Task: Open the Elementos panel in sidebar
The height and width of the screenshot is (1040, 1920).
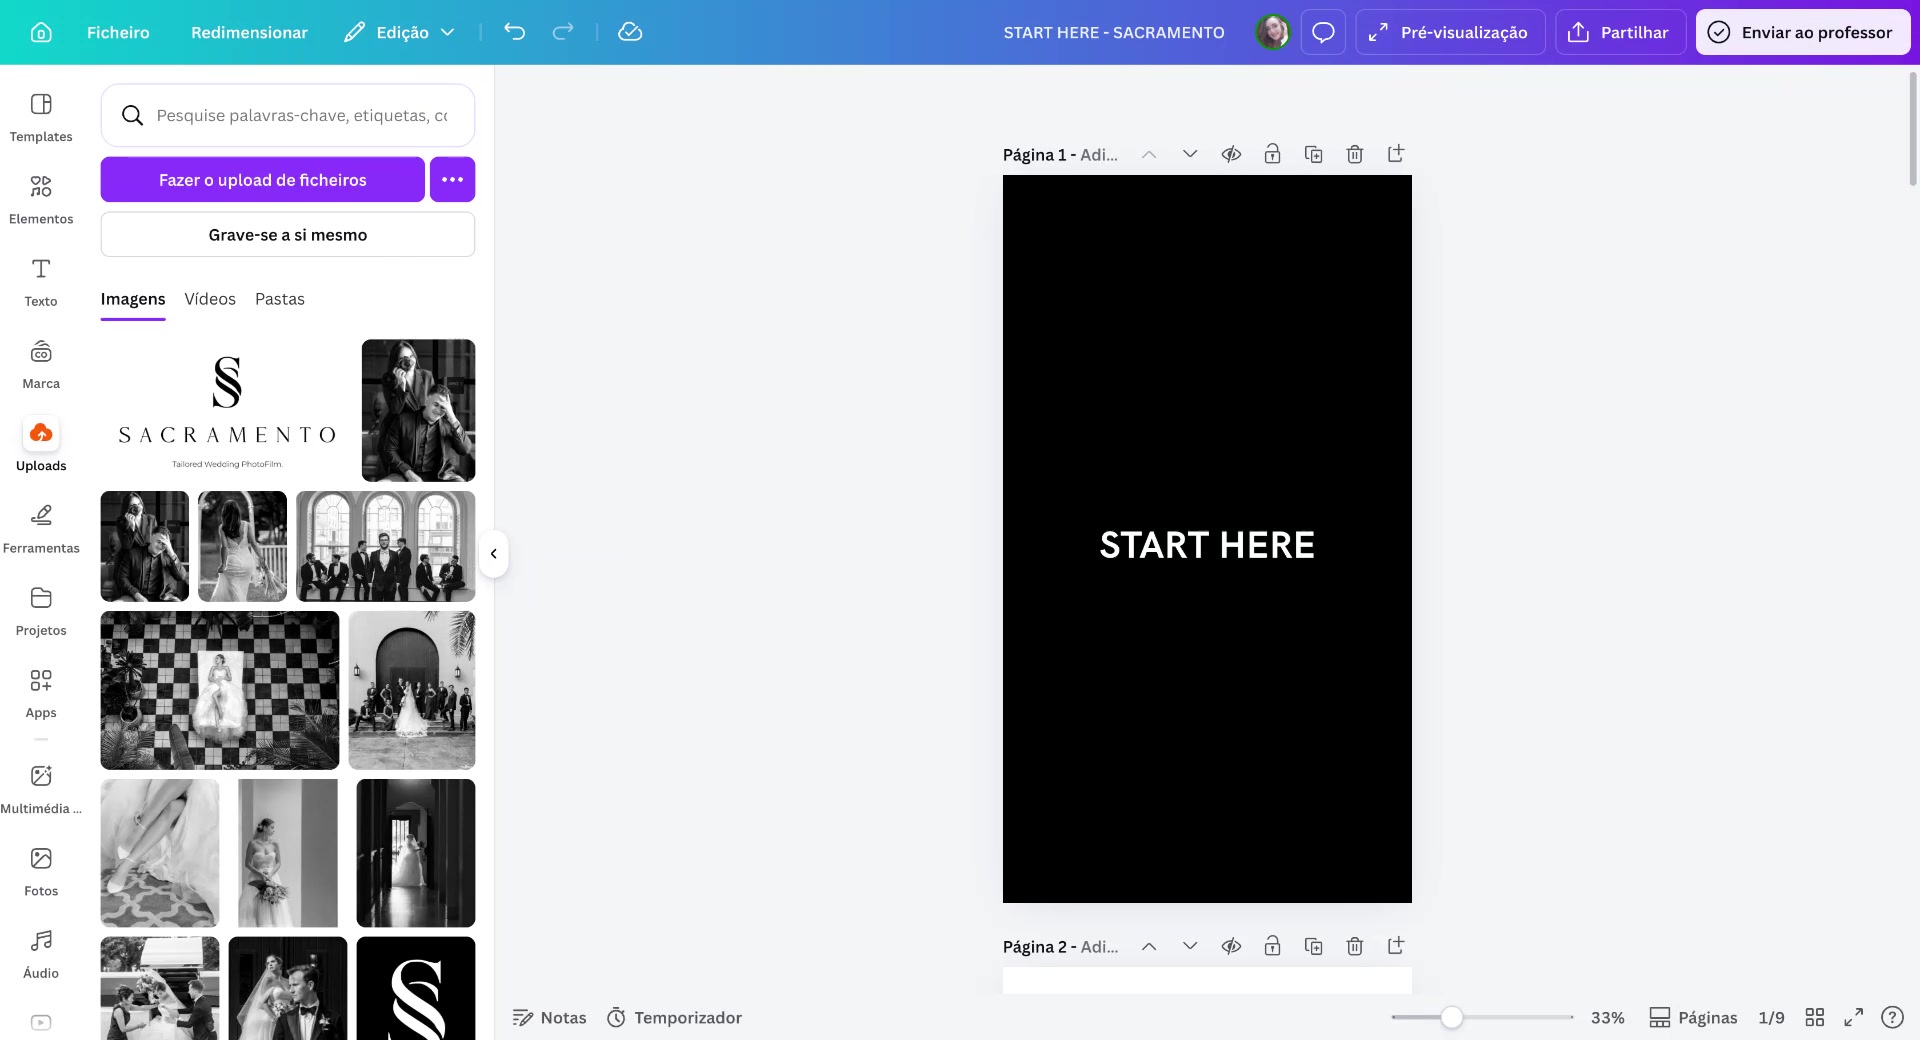Action: tap(41, 199)
